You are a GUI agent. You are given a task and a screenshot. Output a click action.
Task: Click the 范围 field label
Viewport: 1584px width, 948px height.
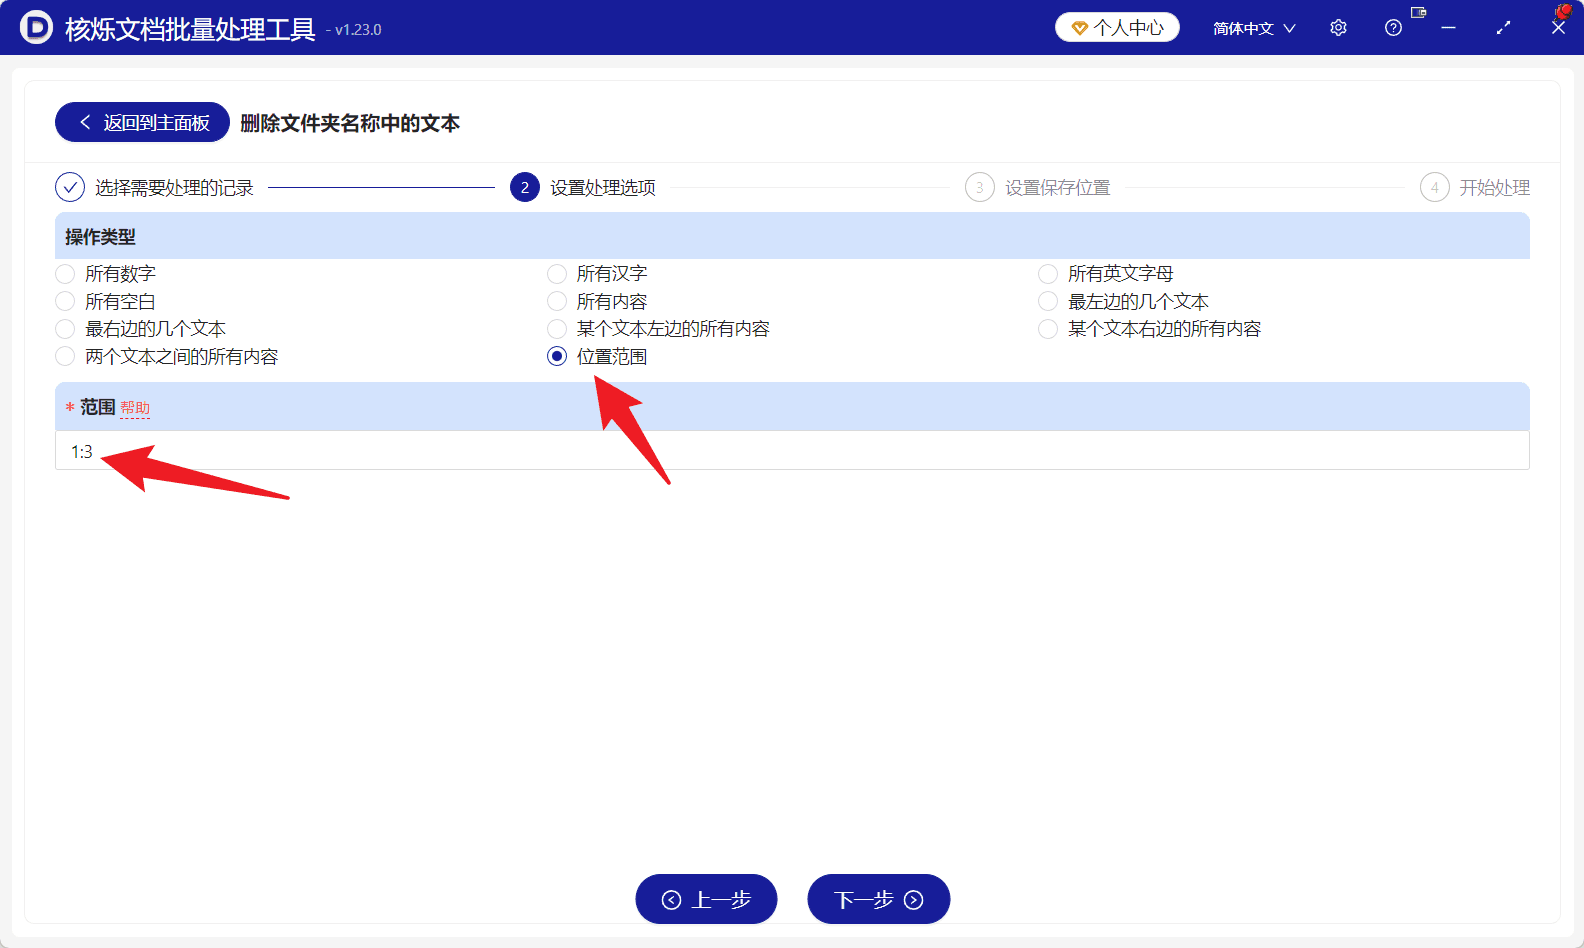(x=98, y=407)
